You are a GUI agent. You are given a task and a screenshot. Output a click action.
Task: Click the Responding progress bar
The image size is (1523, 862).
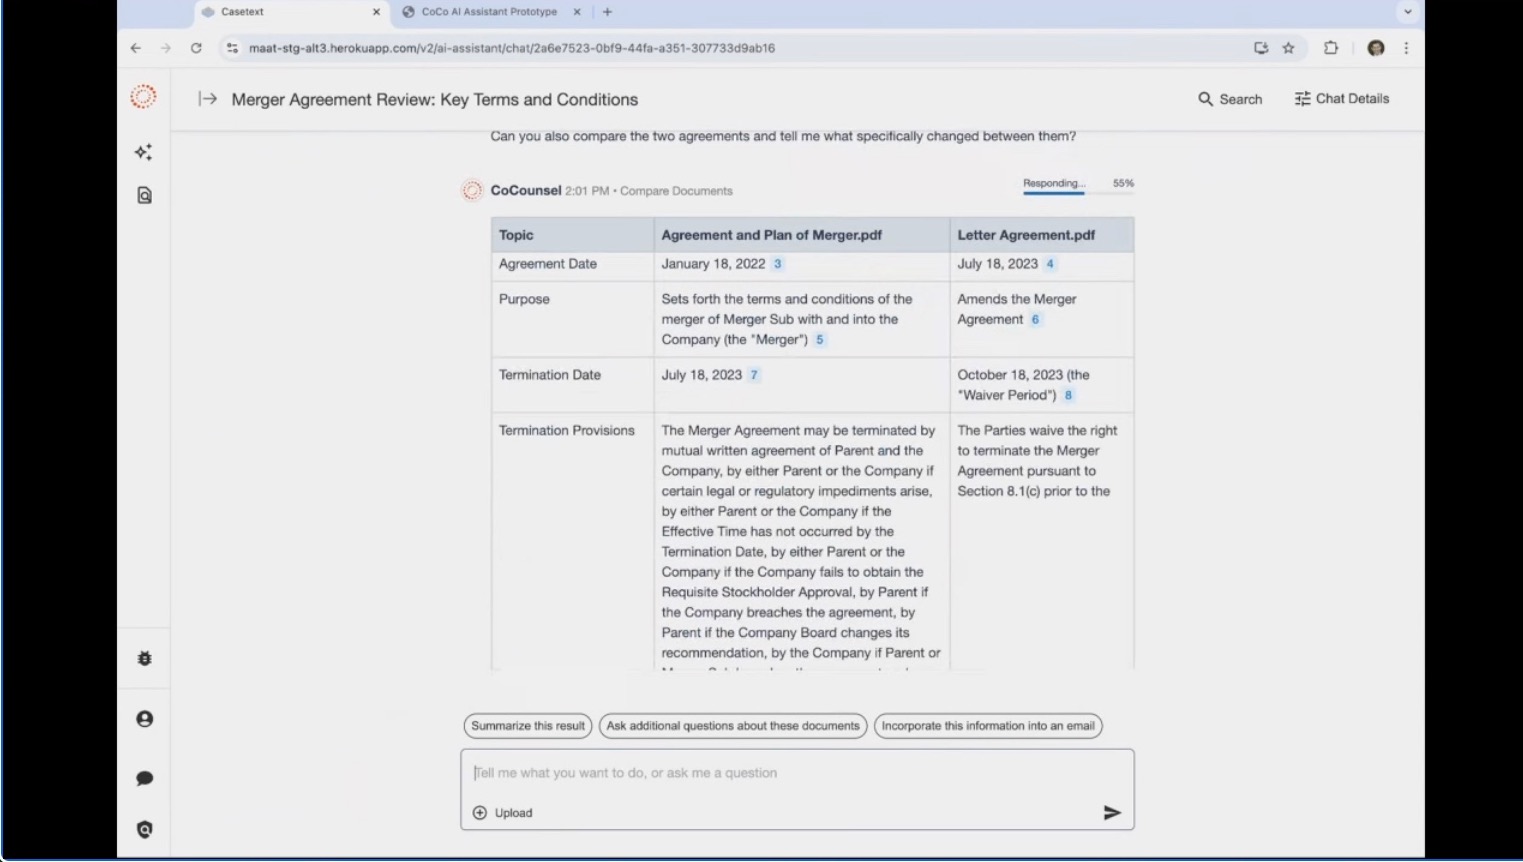point(1053,191)
